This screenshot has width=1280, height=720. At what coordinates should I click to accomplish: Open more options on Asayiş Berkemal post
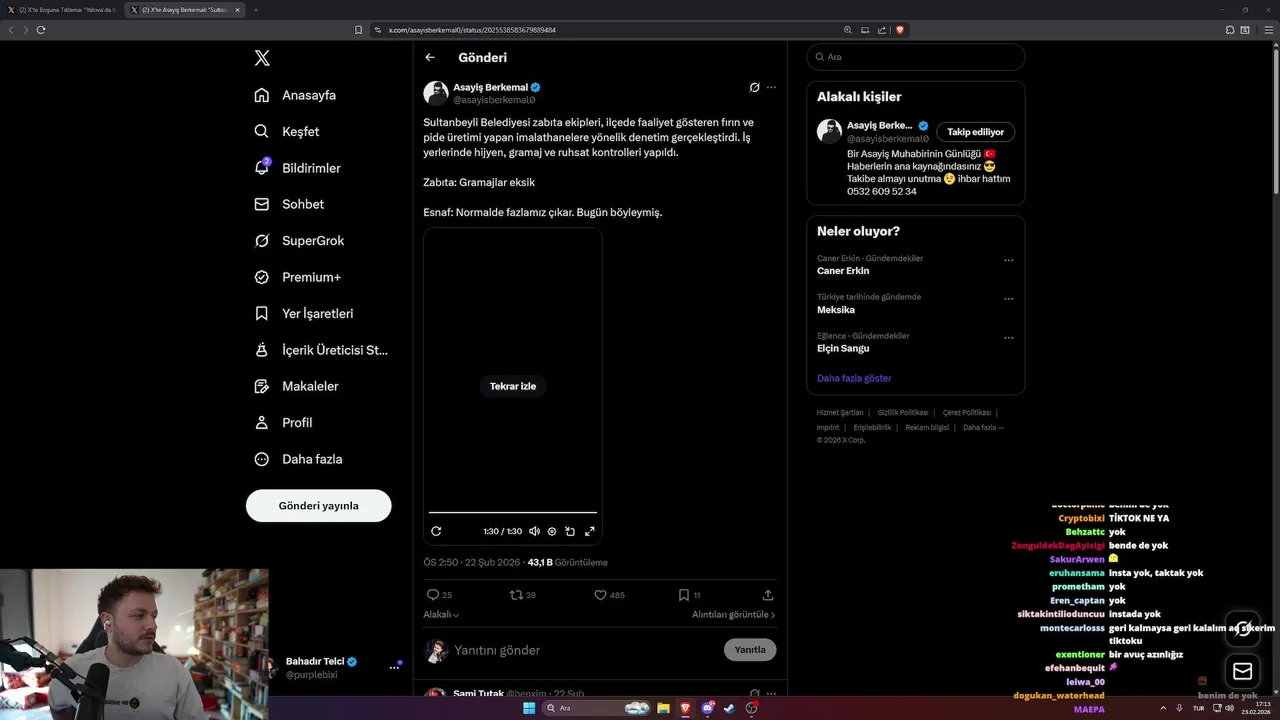pos(771,87)
